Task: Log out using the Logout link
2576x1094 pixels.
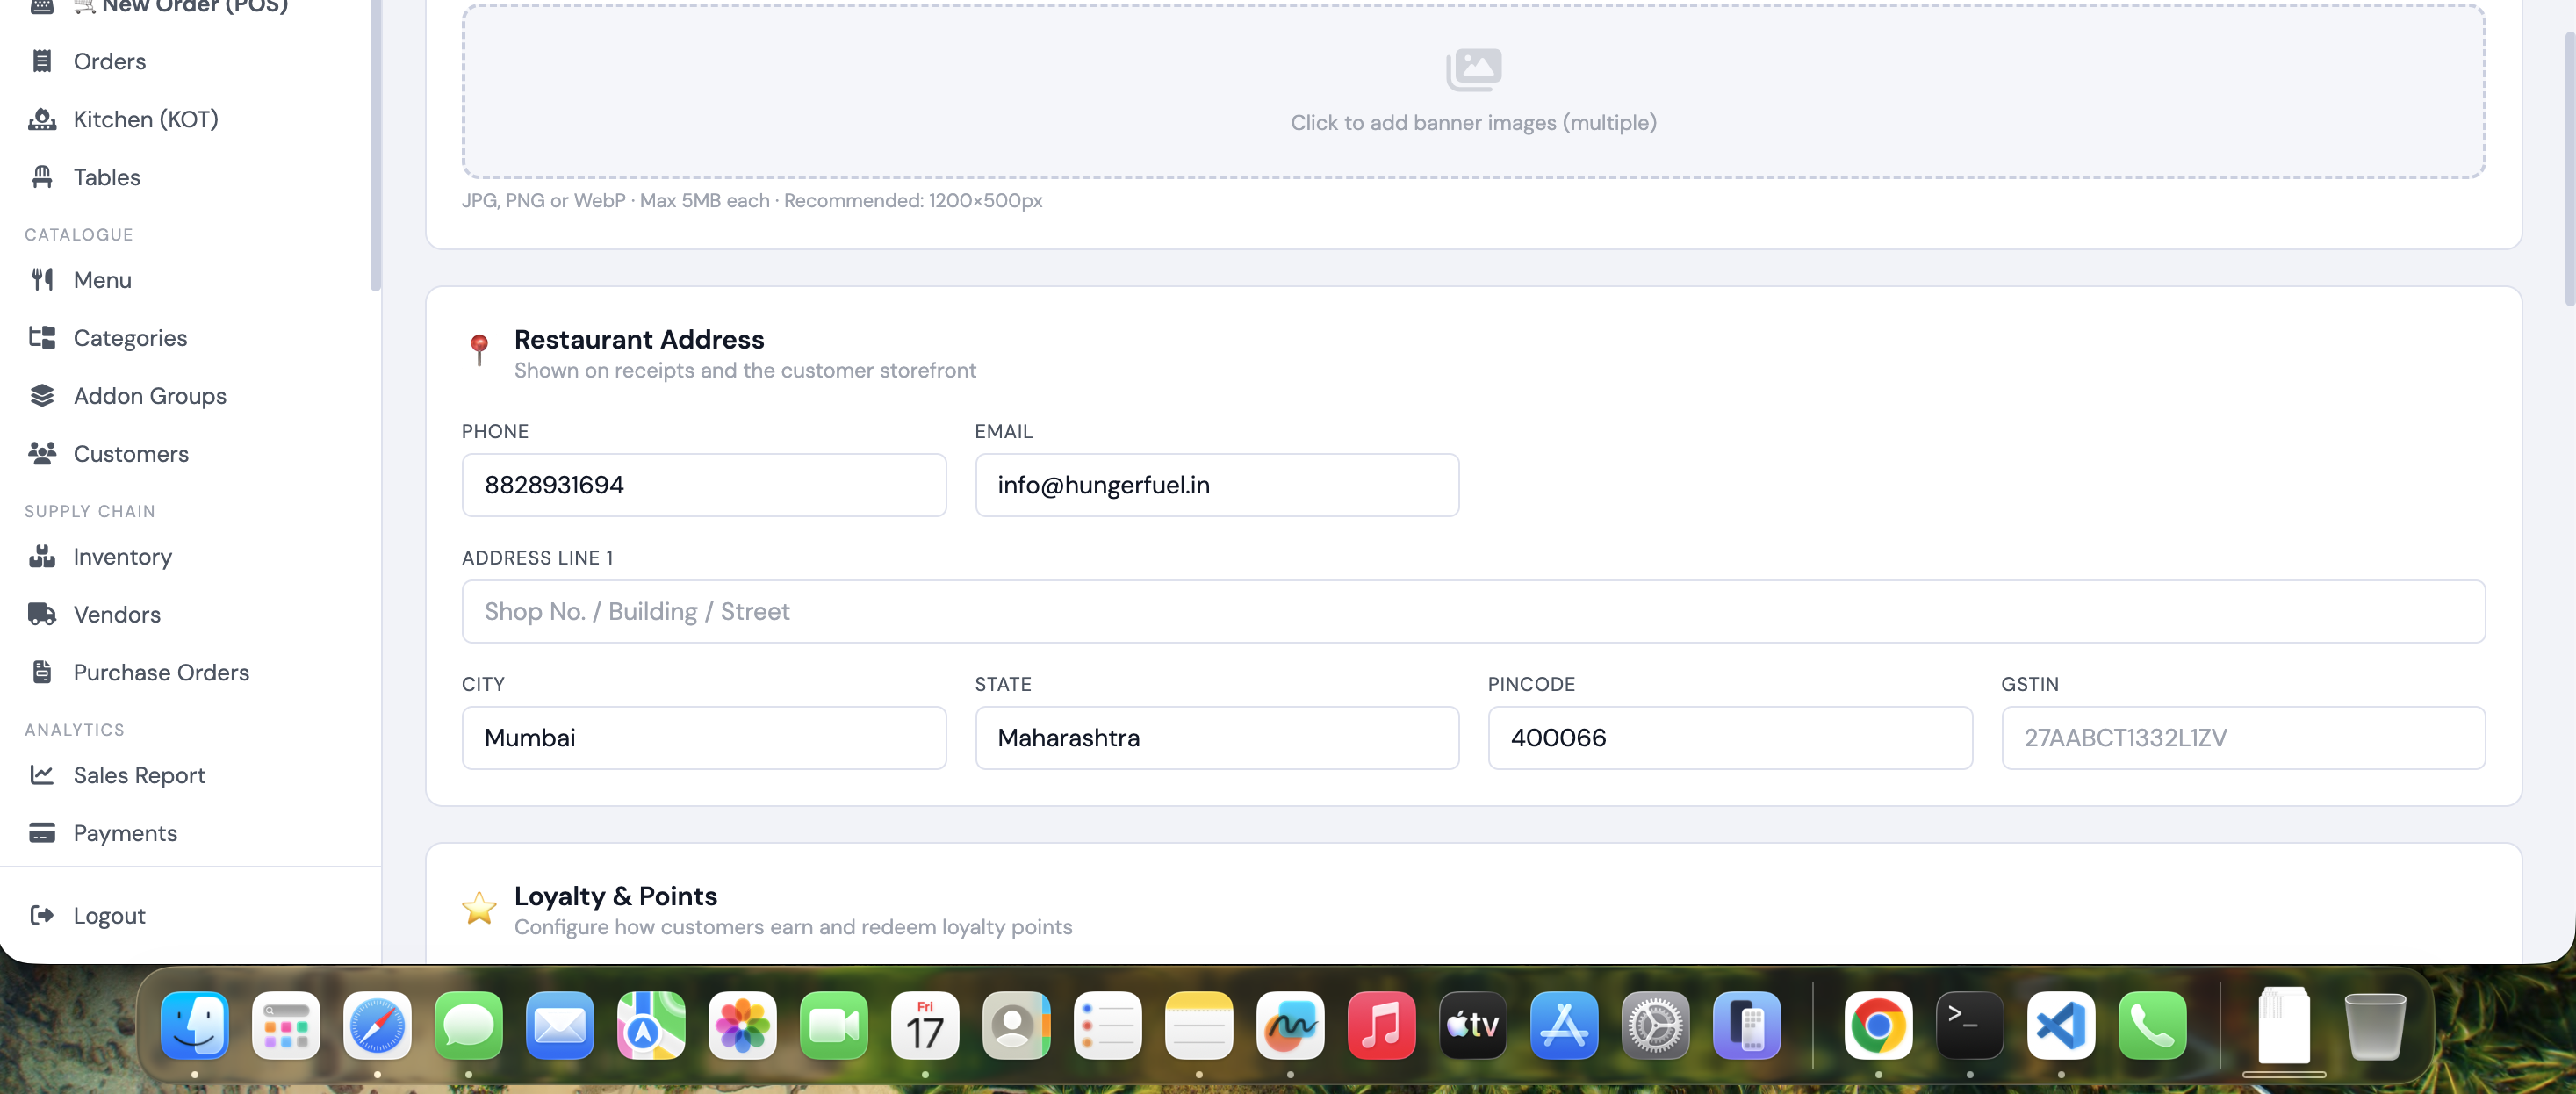Action: [x=109, y=916]
